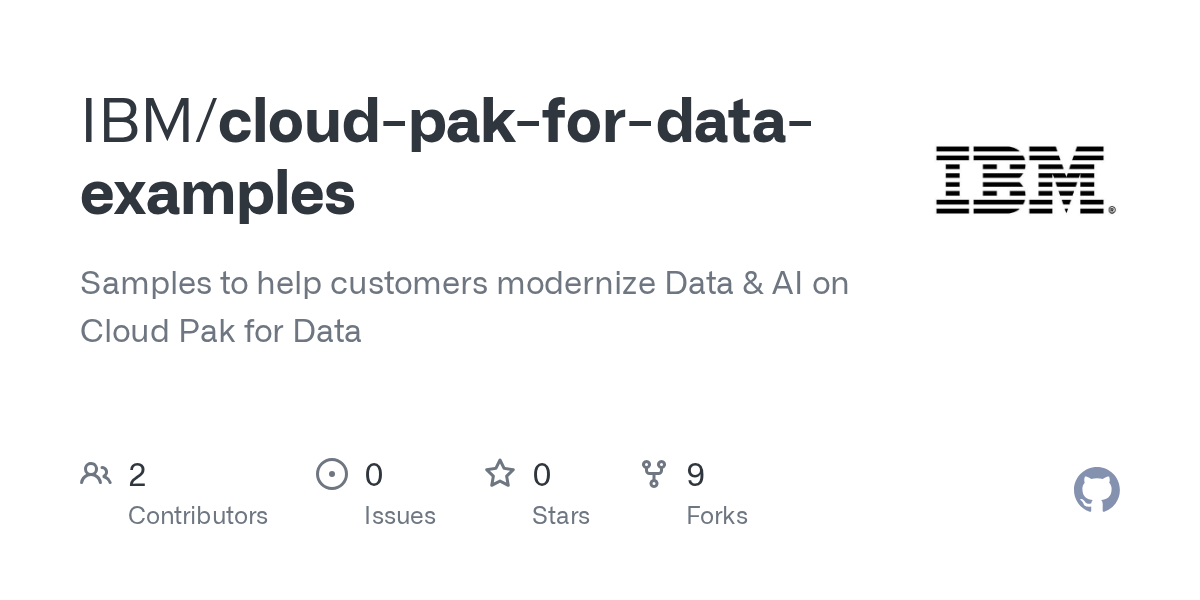Click the repository description text
The height and width of the screenshot is (600, 1200).
(x=465, y=307)
